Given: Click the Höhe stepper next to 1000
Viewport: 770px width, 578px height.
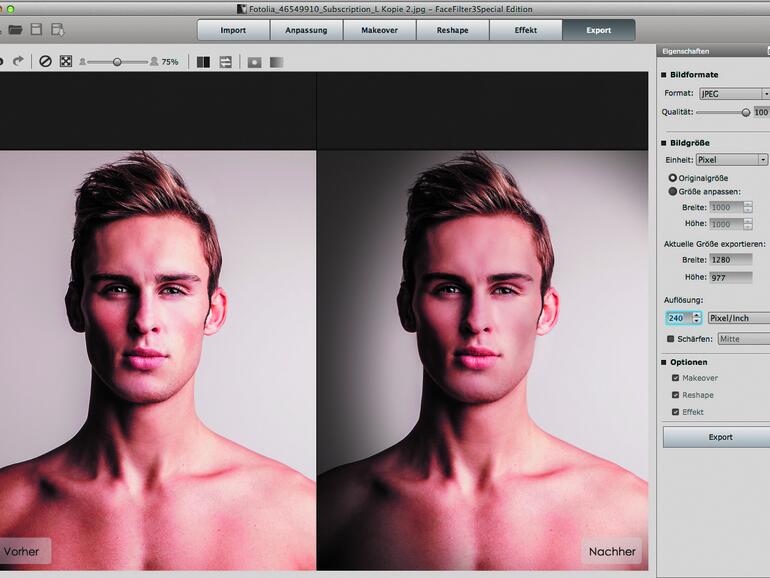Looking at the screenshot, I should pyautogui.click(x=747, y=224).
